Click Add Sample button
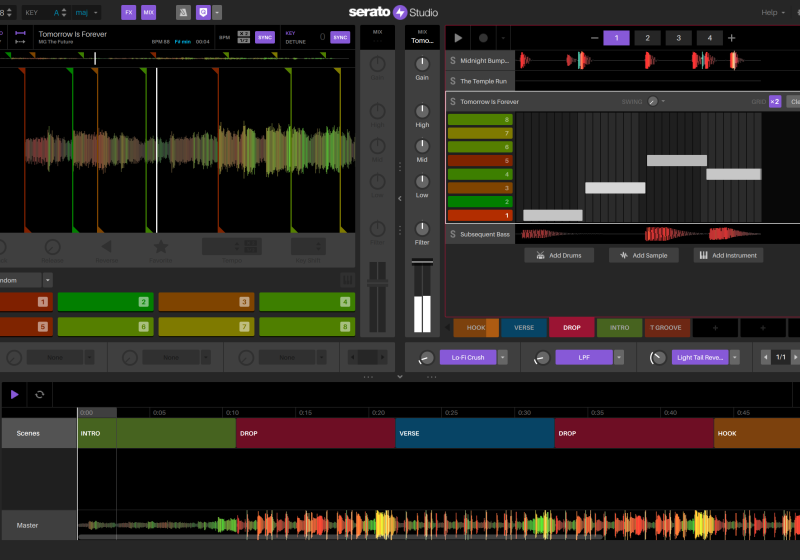 pos(644,255)
